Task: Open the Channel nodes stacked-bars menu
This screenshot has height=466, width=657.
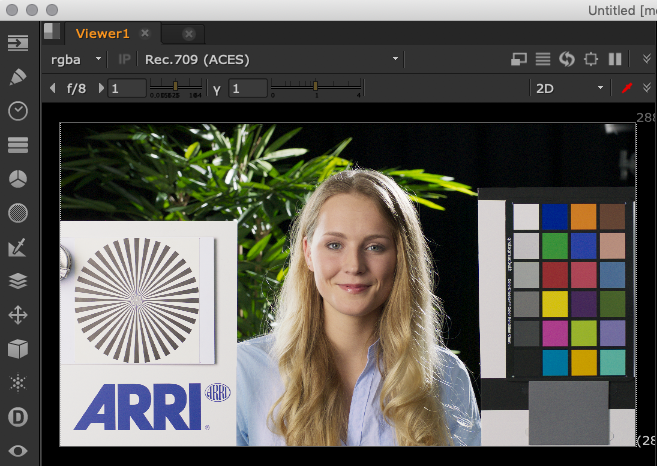Action: point(18,145)
